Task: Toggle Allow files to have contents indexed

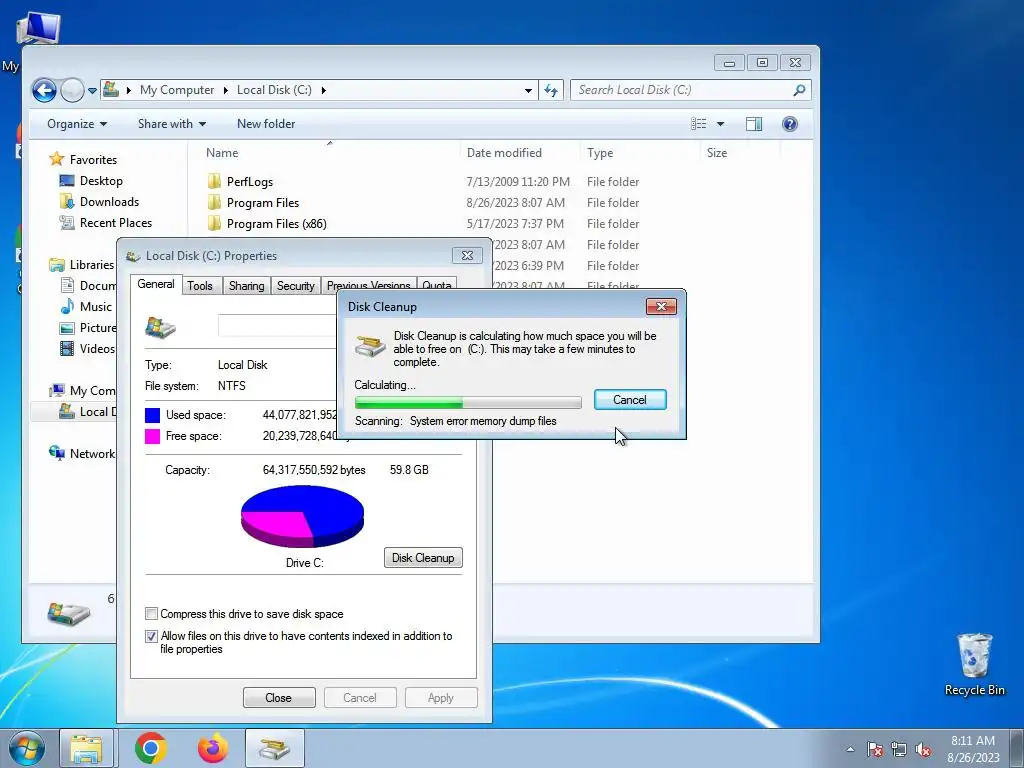Action: tap(152, 636)
